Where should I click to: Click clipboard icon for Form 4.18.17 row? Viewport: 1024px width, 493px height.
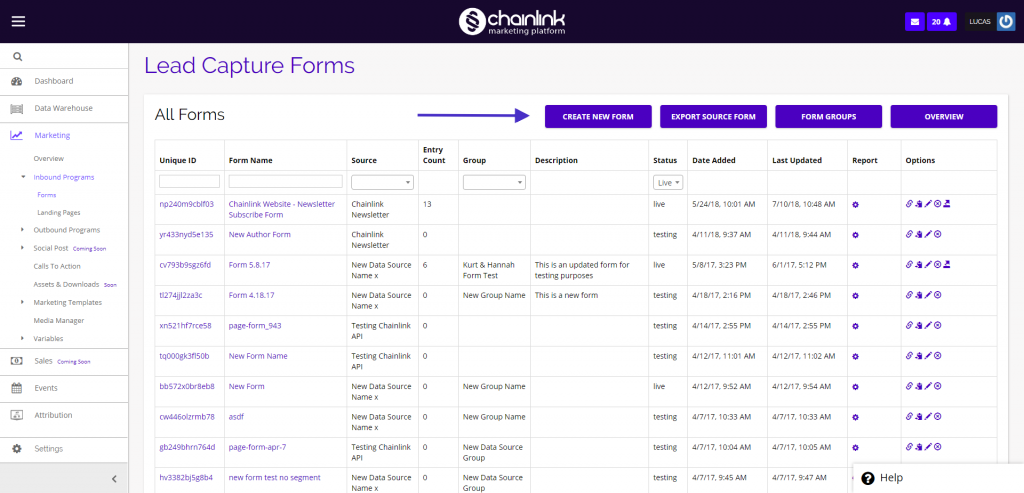point(918,295)
